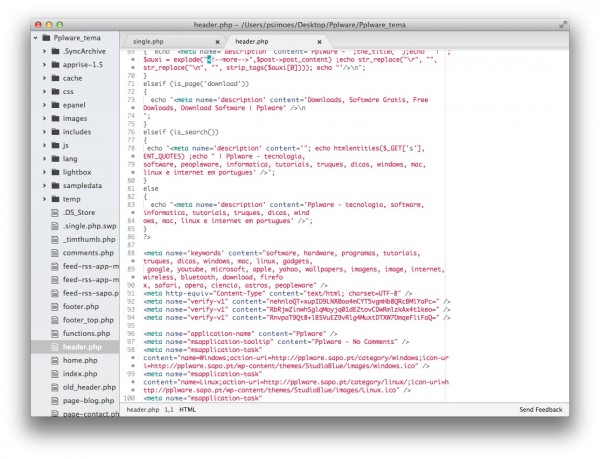This screenshot has width=600, height=459.
Task: Click the lang folder icon
Action: tap(55, 158)
